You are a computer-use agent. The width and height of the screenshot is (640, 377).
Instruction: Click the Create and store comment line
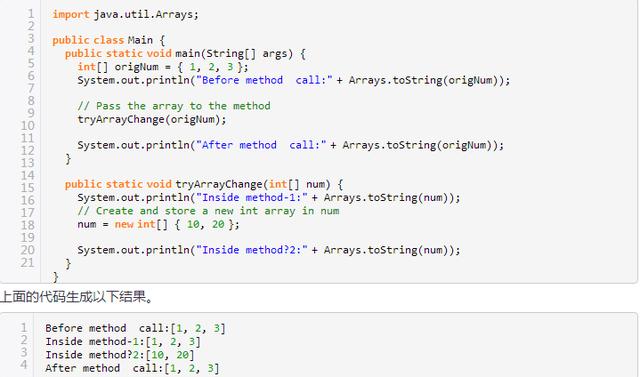(x=208, y=211)
